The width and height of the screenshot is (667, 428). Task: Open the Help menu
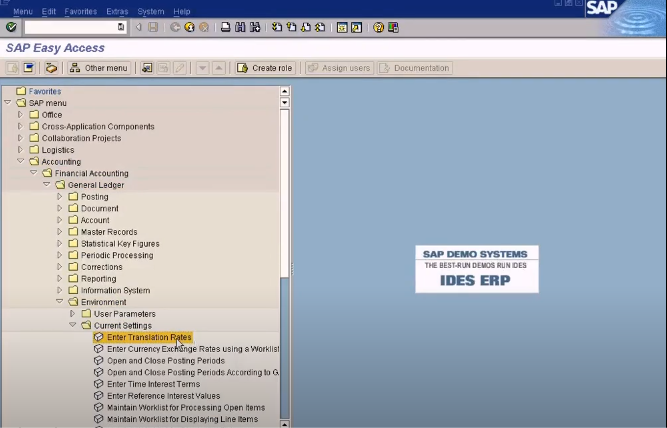pyautogui.click(x=182, y=11)
